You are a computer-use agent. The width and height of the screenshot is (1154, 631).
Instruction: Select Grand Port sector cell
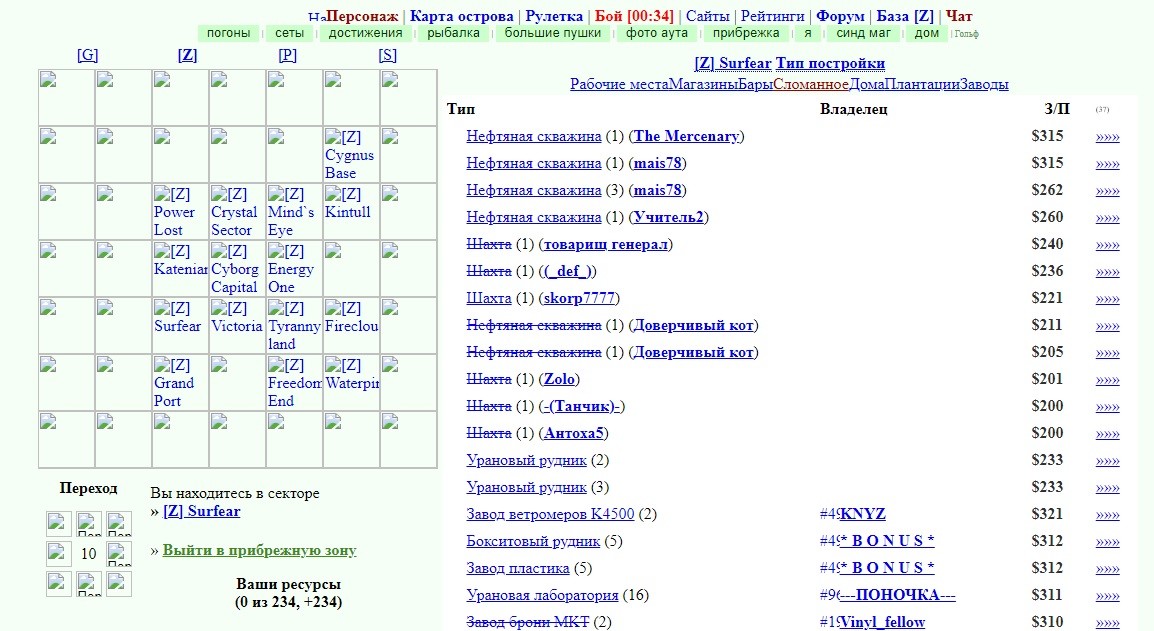point(180,383)
